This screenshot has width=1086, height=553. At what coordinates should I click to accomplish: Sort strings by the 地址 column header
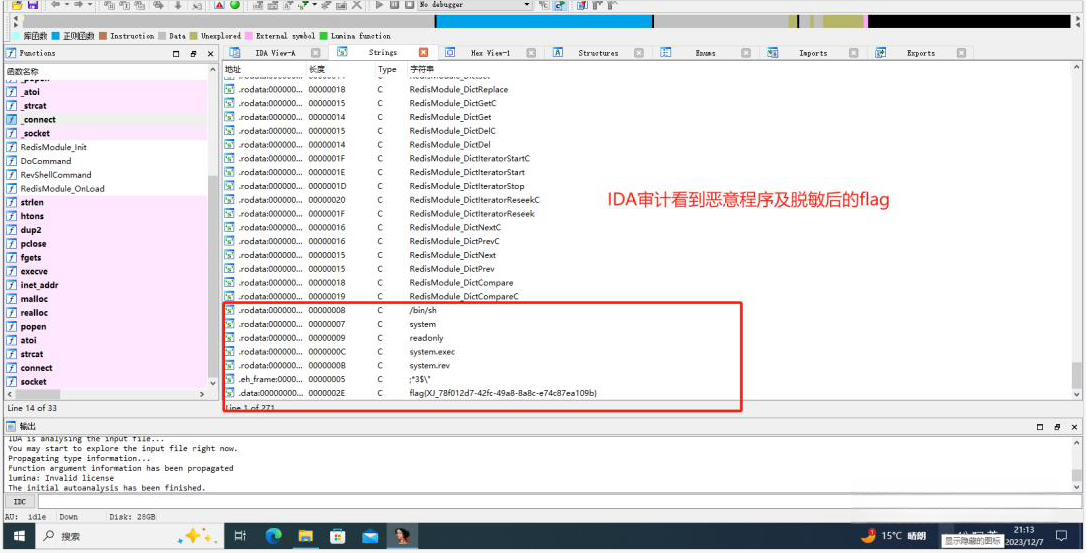(x=264, y=69)
